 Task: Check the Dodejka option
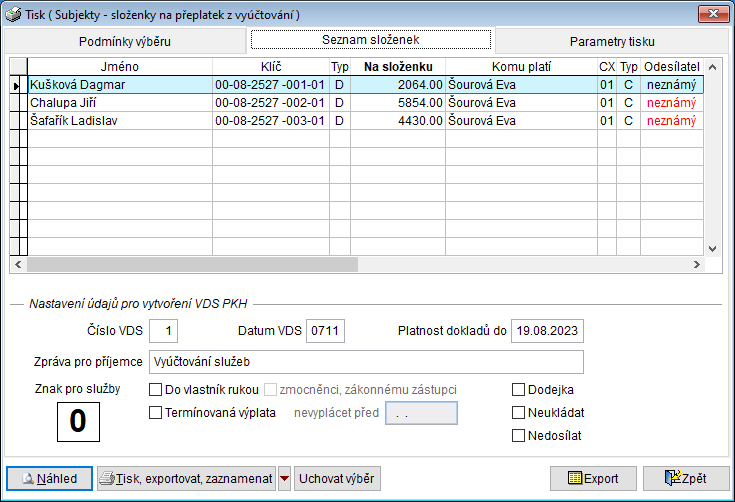[519, 390]
